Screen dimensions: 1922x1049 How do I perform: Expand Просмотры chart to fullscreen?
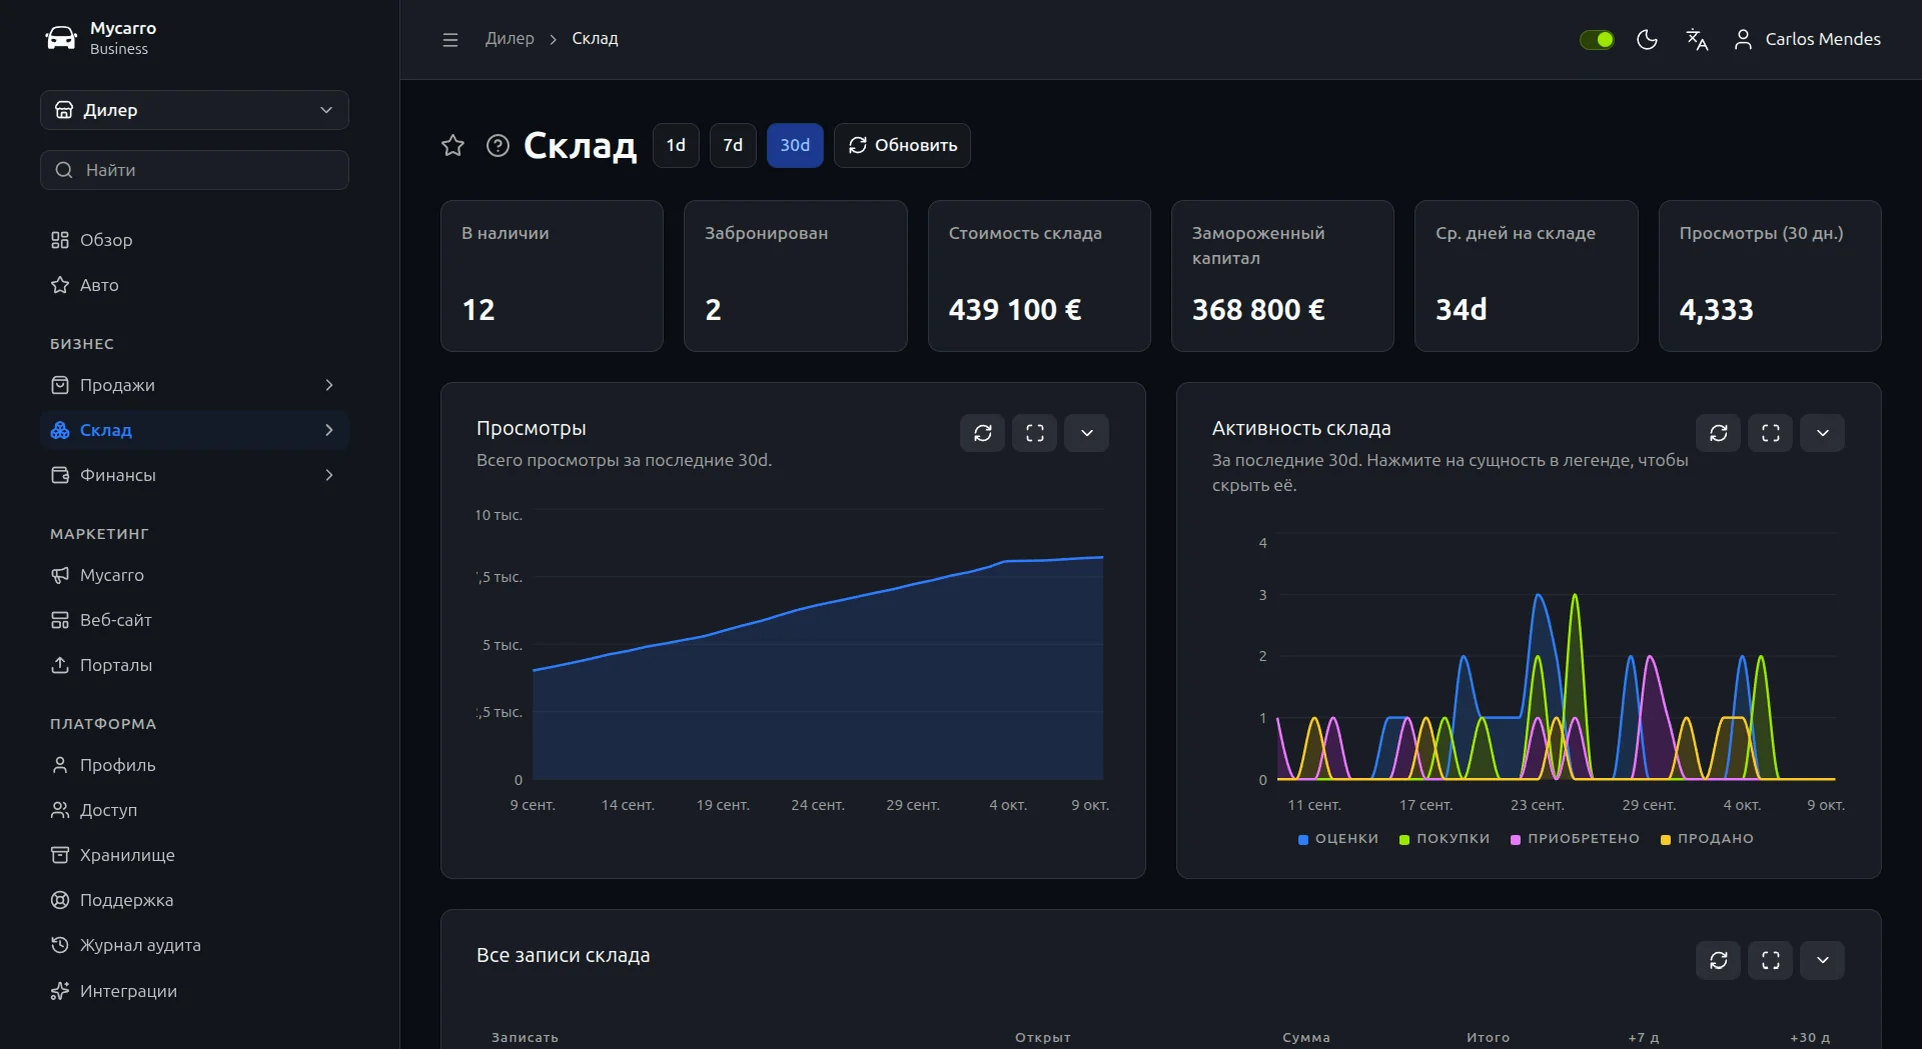click(x=1034, y=433)
